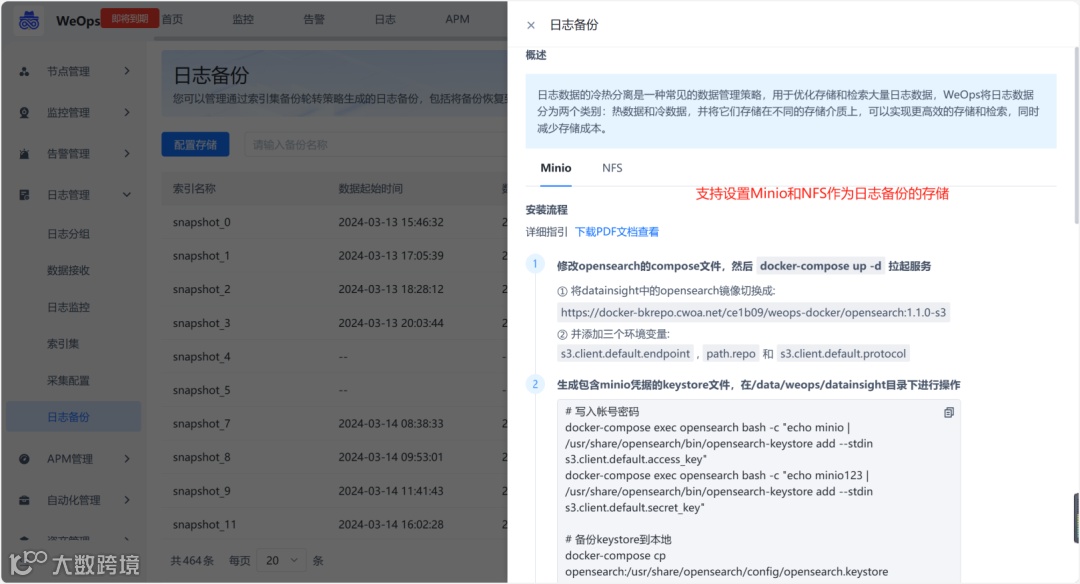The image size is (1080, 584).
Task: Select the snapshot_0 row name
Action: [202, 222]
